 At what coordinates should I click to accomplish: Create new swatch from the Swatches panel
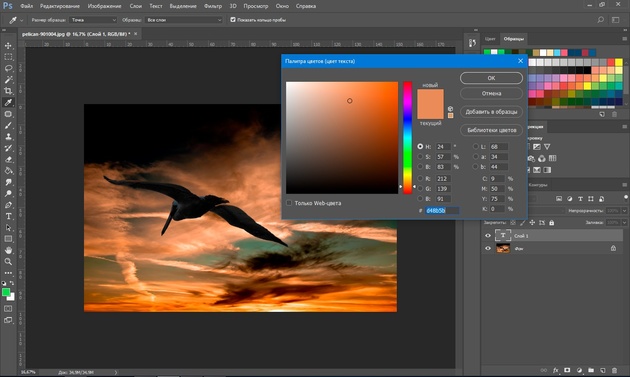602,114
